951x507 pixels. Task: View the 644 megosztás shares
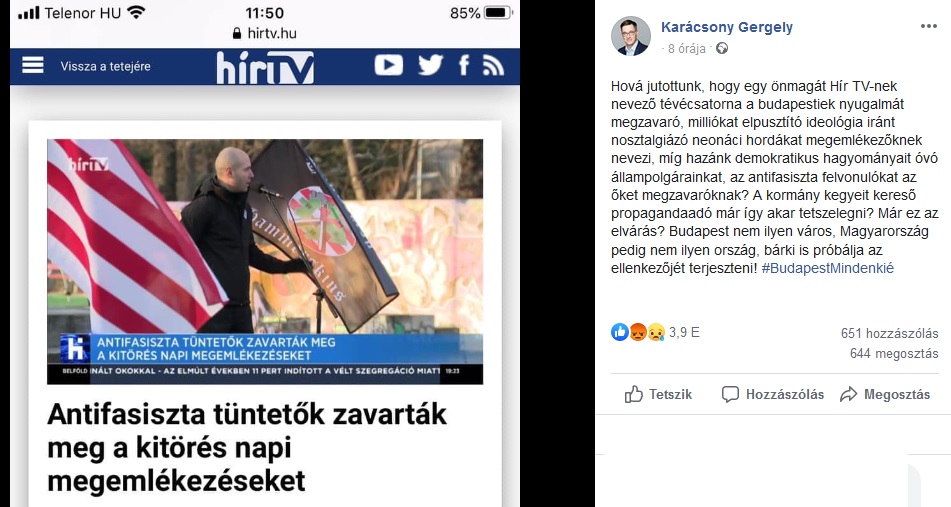[894, 353]
